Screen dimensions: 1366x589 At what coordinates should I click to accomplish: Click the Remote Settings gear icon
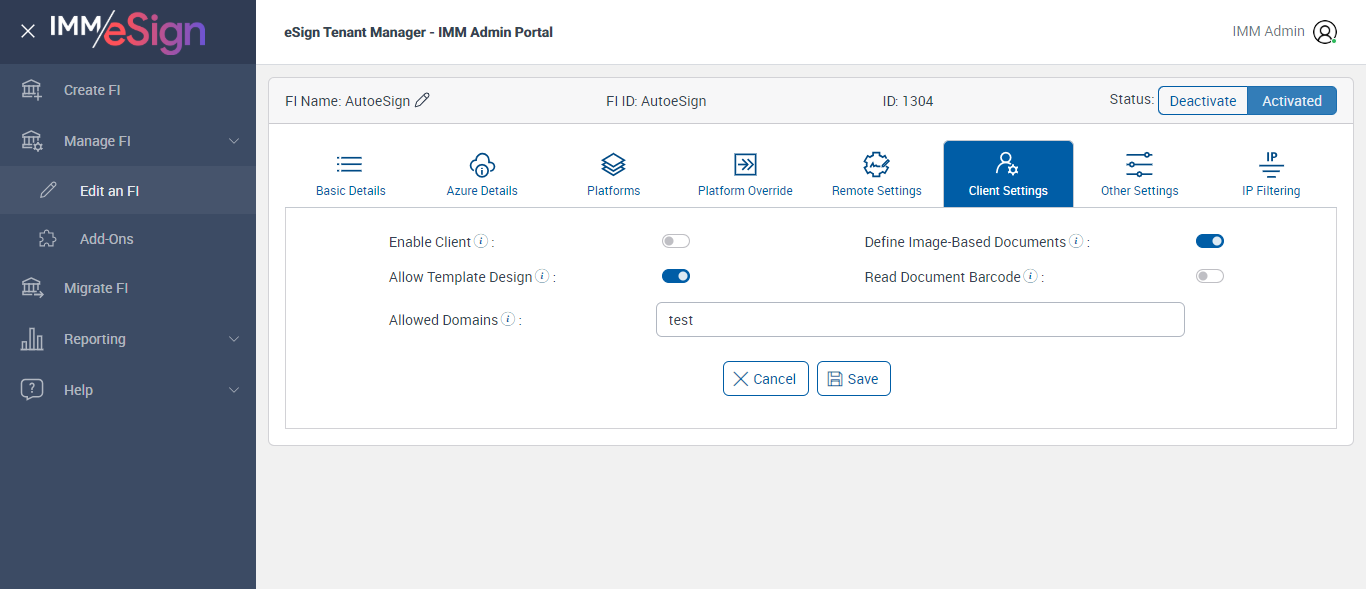click(876, 164)
